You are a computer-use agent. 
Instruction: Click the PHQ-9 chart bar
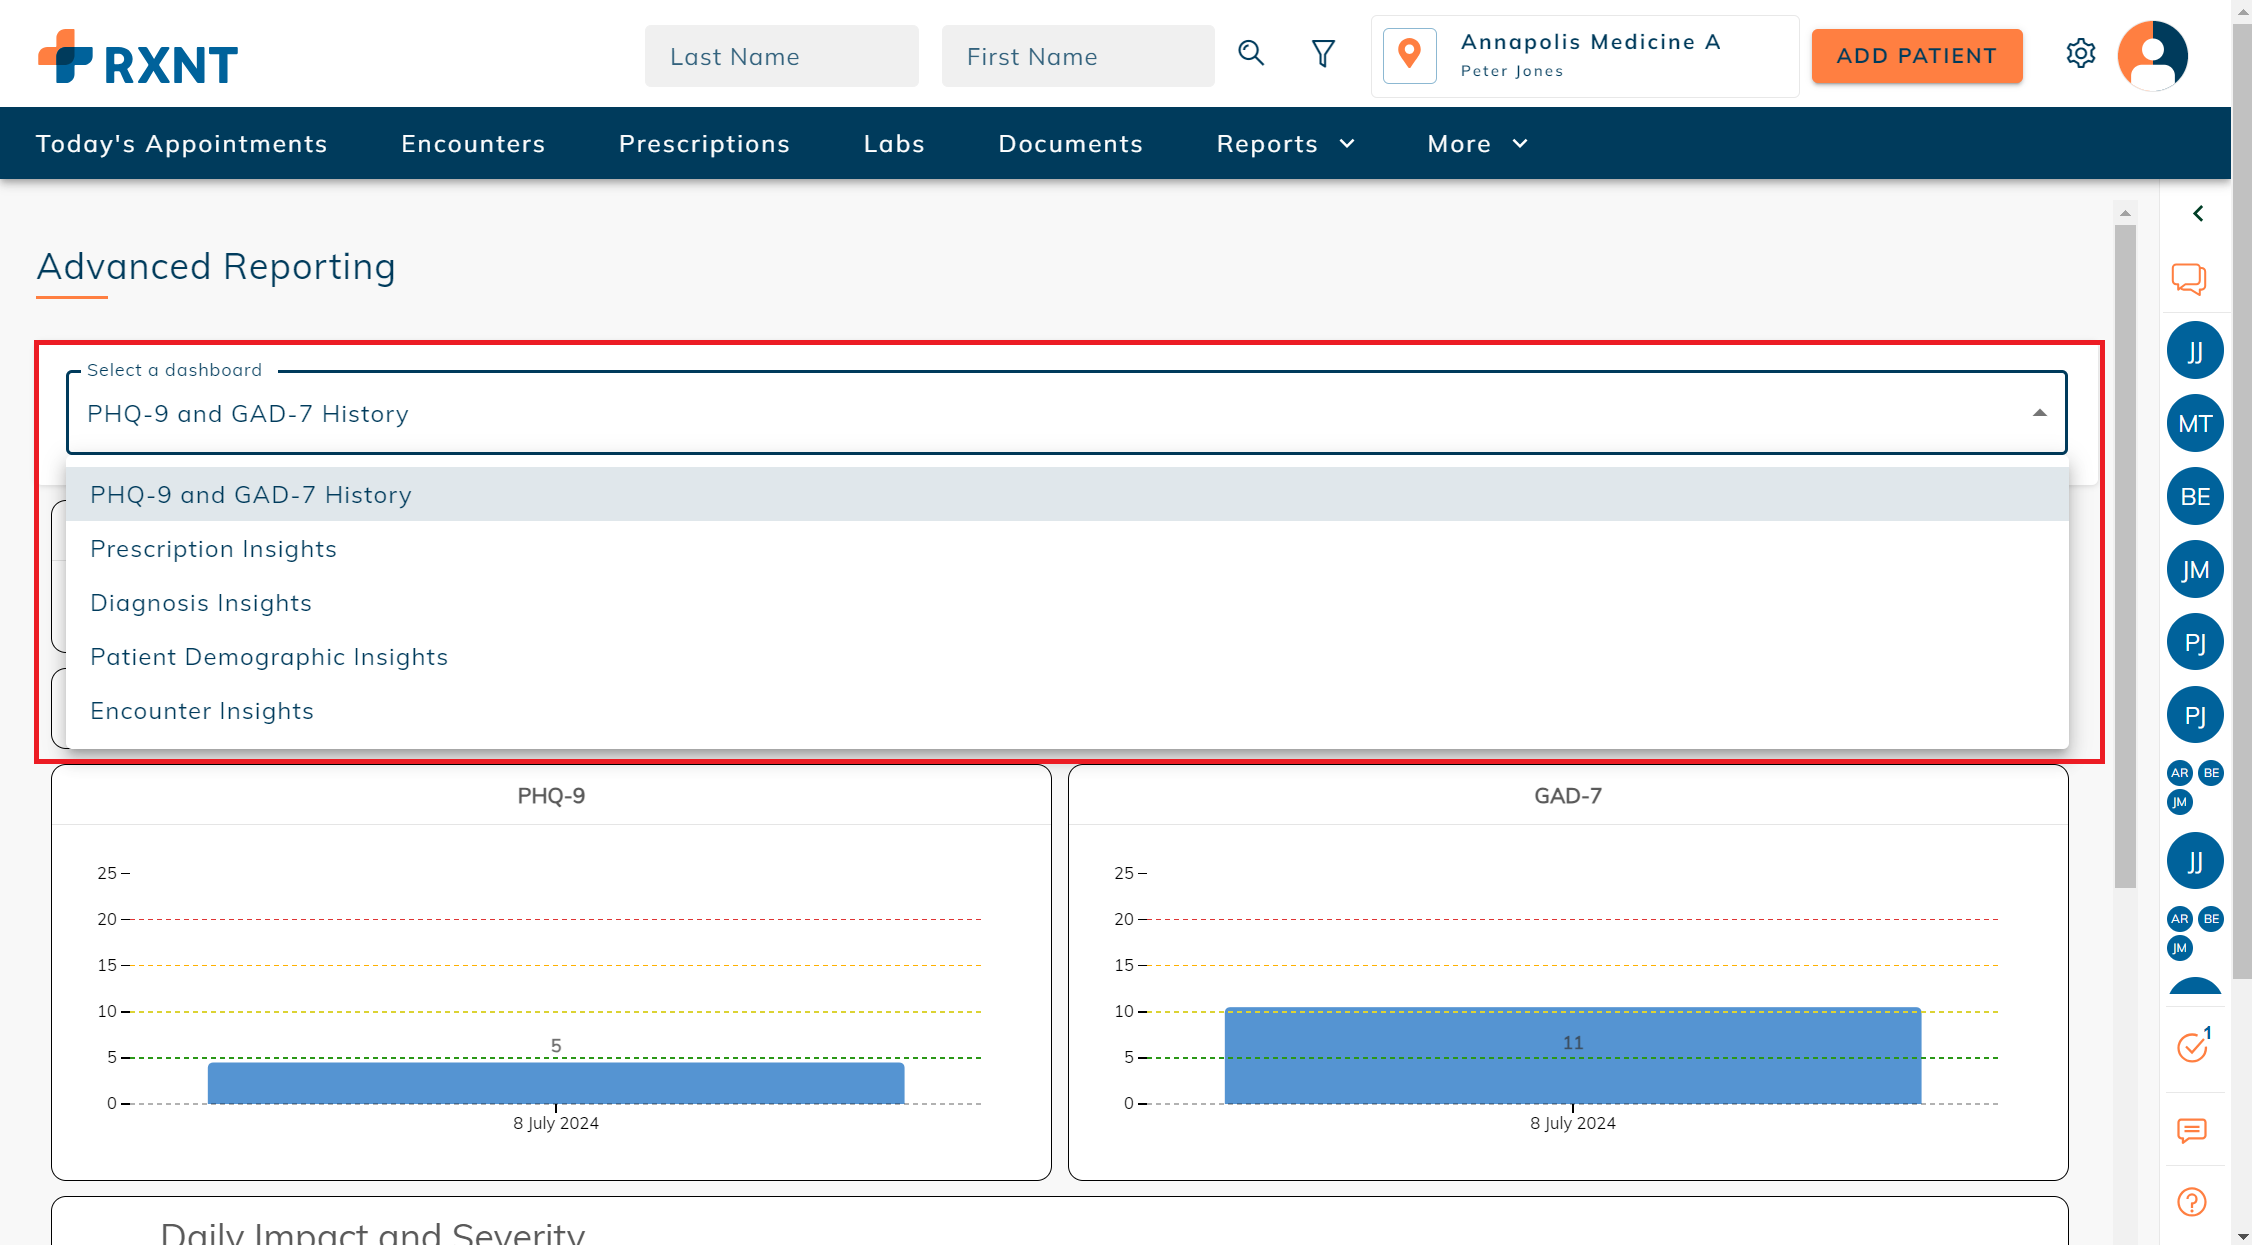(x=556, y=1083)
